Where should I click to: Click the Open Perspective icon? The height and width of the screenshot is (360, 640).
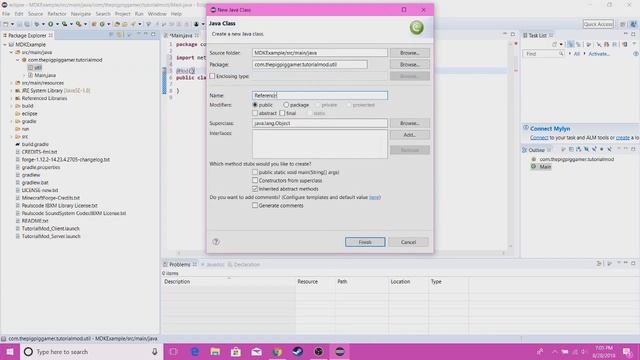(x=623, y=24)
